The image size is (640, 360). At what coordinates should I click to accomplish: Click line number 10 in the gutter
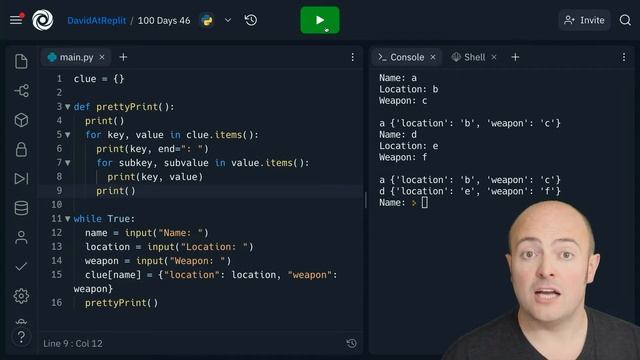click(57, 204)
